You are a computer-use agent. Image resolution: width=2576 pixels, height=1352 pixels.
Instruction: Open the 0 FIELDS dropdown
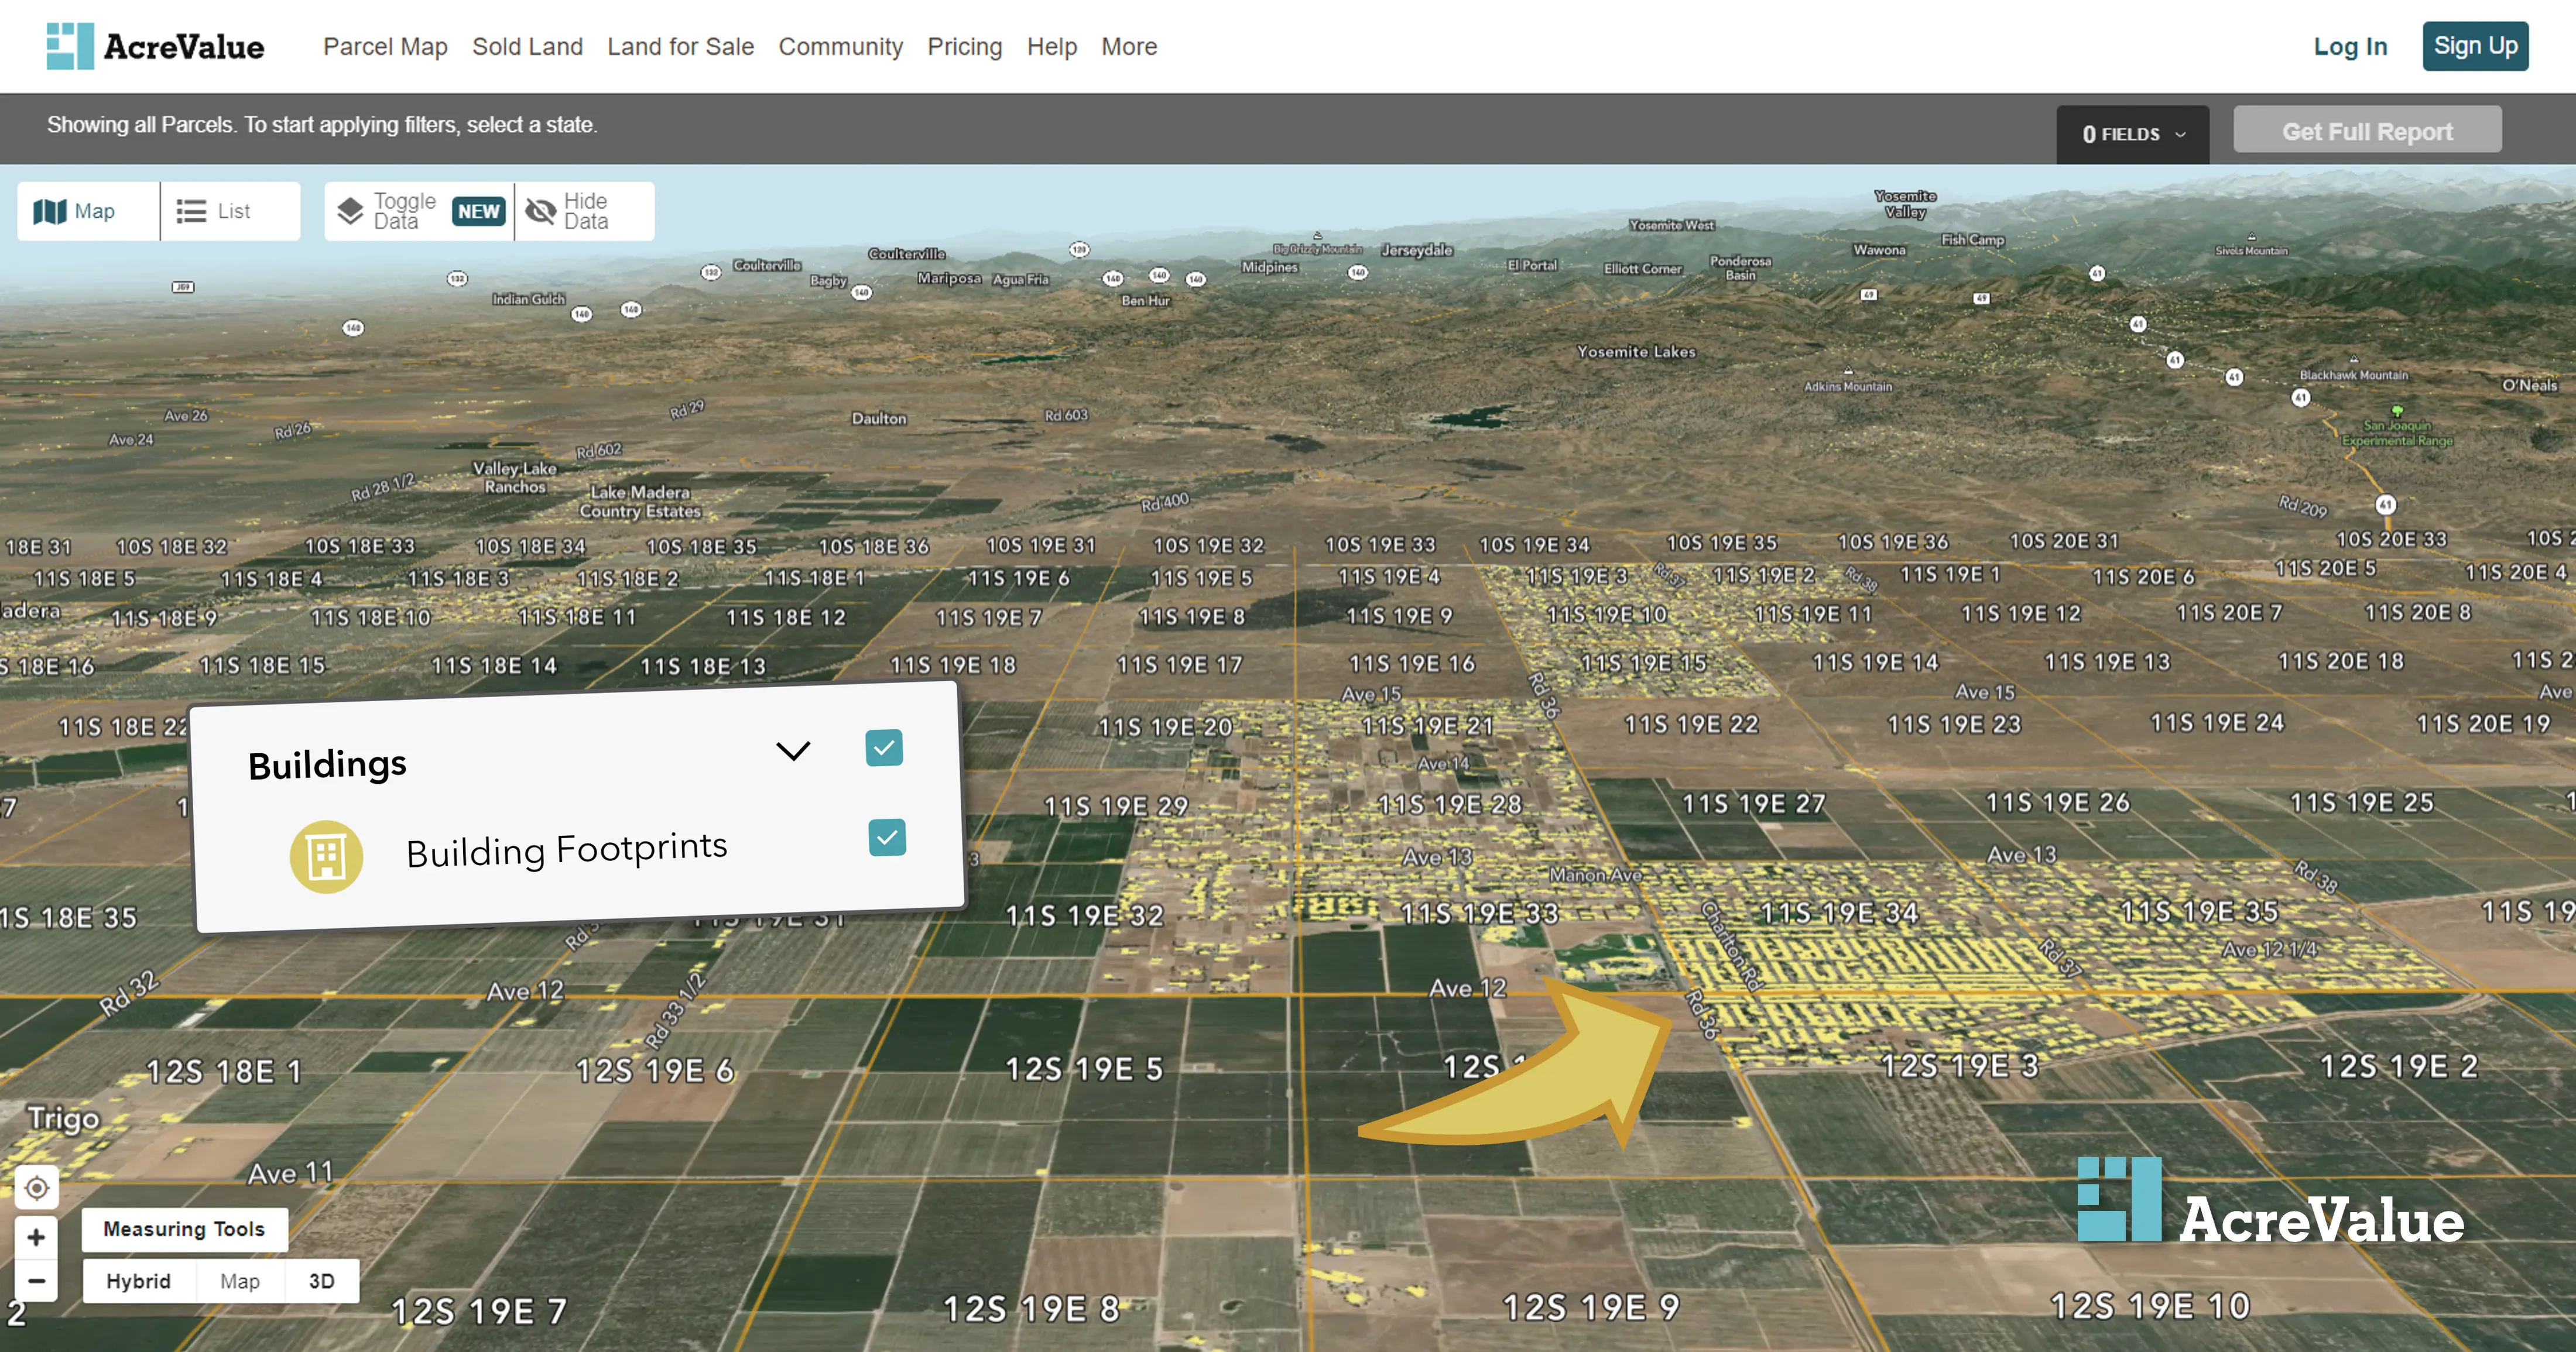tap(2132, 134)
